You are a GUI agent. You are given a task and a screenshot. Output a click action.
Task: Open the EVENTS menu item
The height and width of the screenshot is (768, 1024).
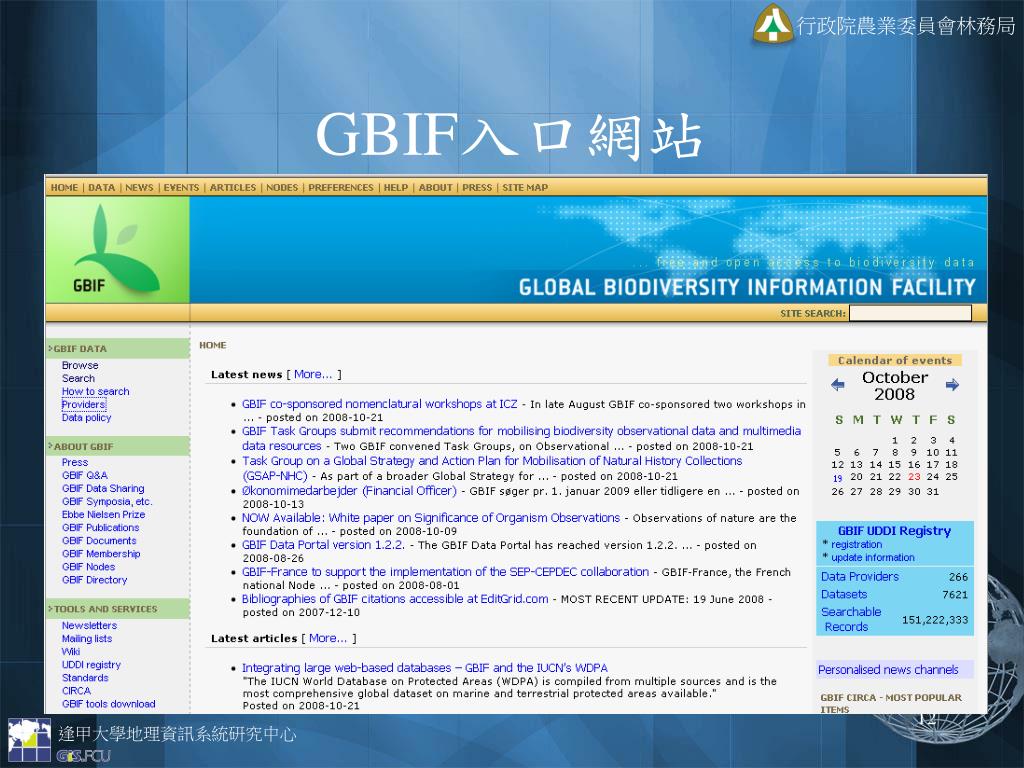tap(181, 187)
